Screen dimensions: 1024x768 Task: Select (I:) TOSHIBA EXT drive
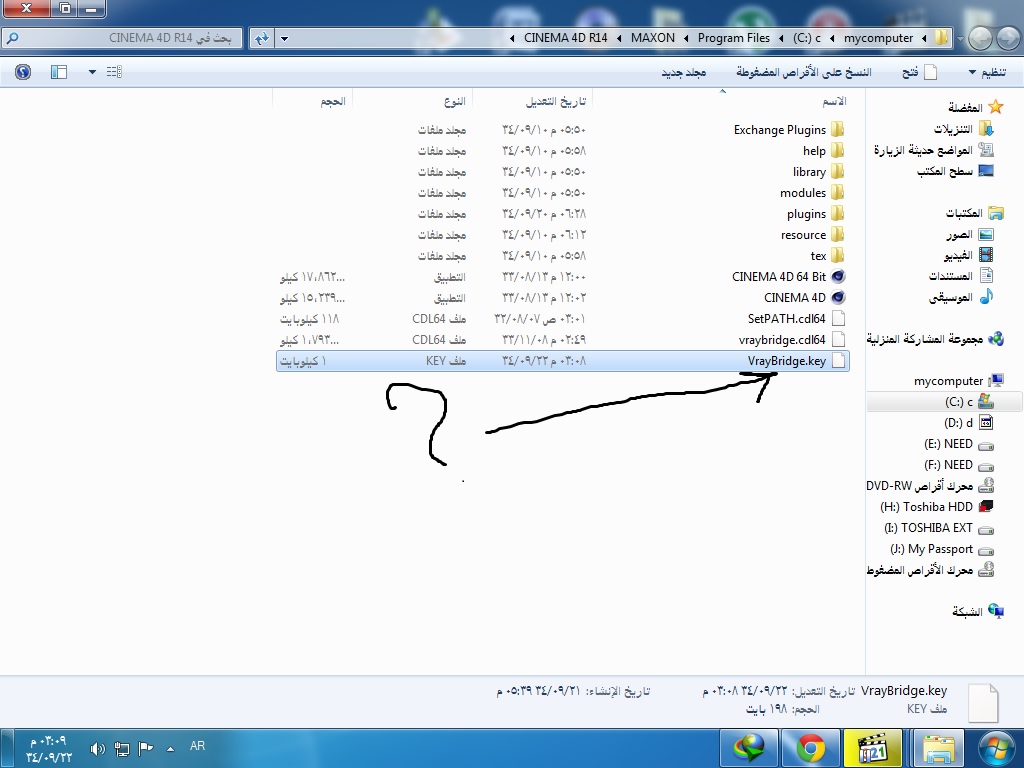(938, 528)
